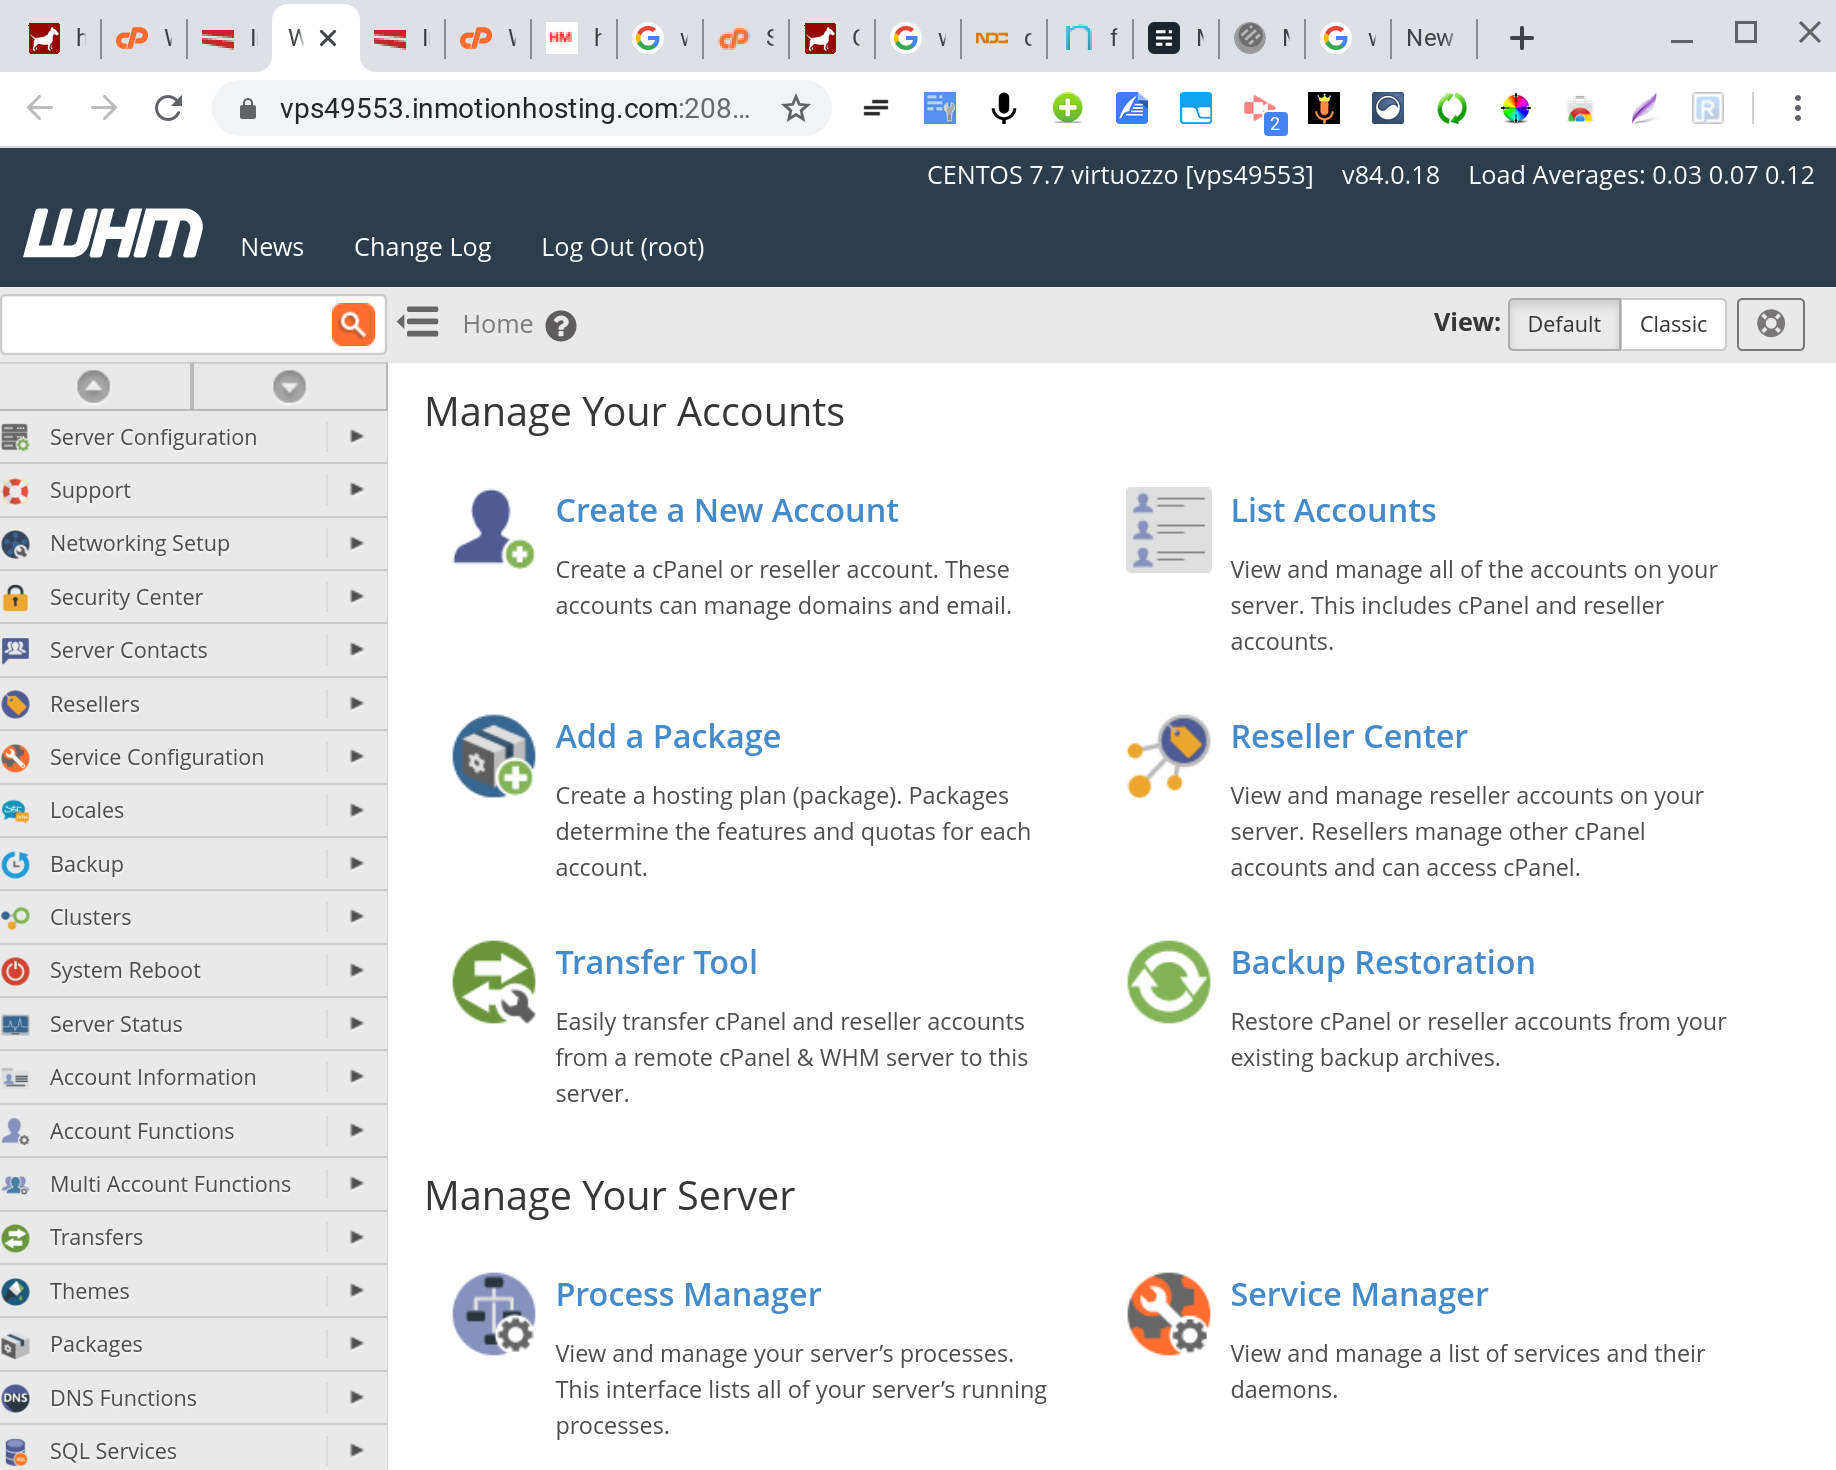This screenshot has width=1836, height=1470.
Task: Expand Account Functions section arrow
Action: [x=357, y=1130]
